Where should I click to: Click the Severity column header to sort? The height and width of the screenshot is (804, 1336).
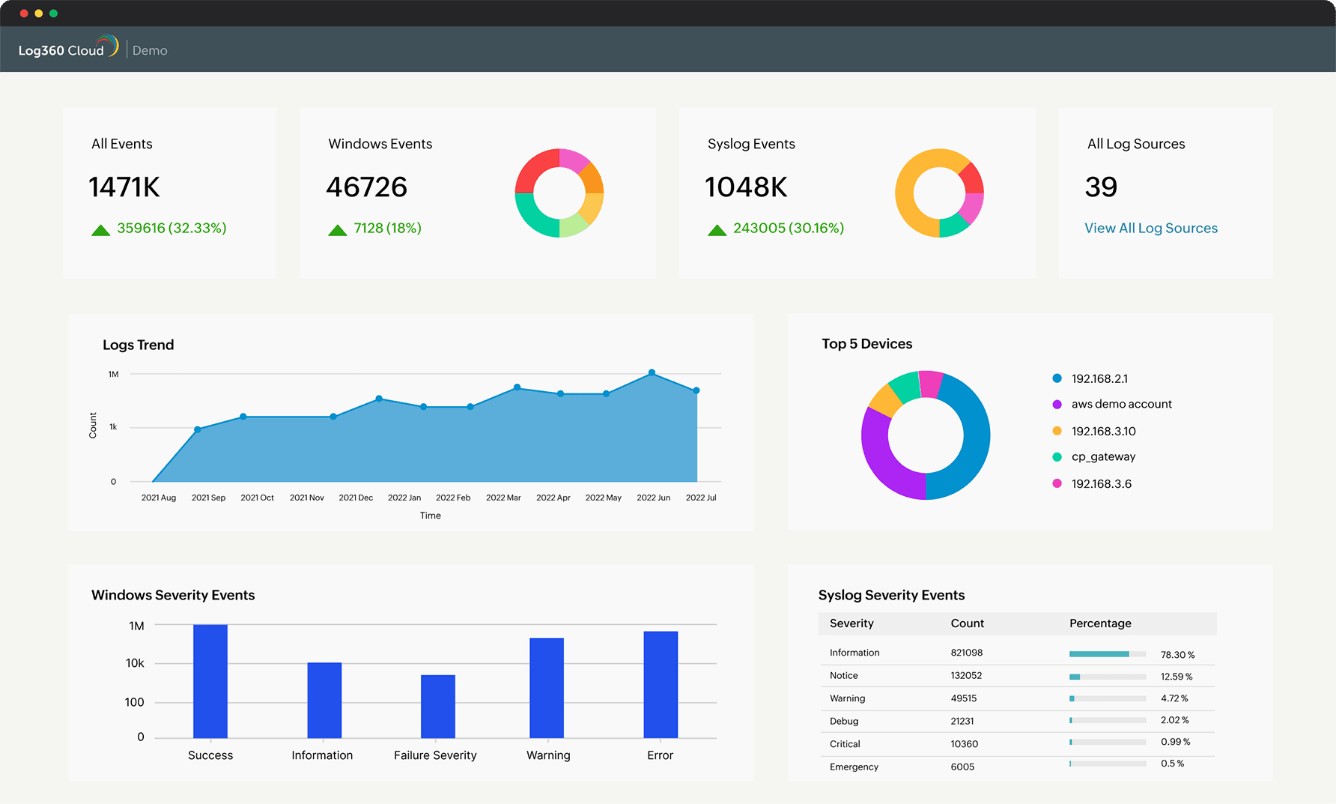click(x=850, y=623)
